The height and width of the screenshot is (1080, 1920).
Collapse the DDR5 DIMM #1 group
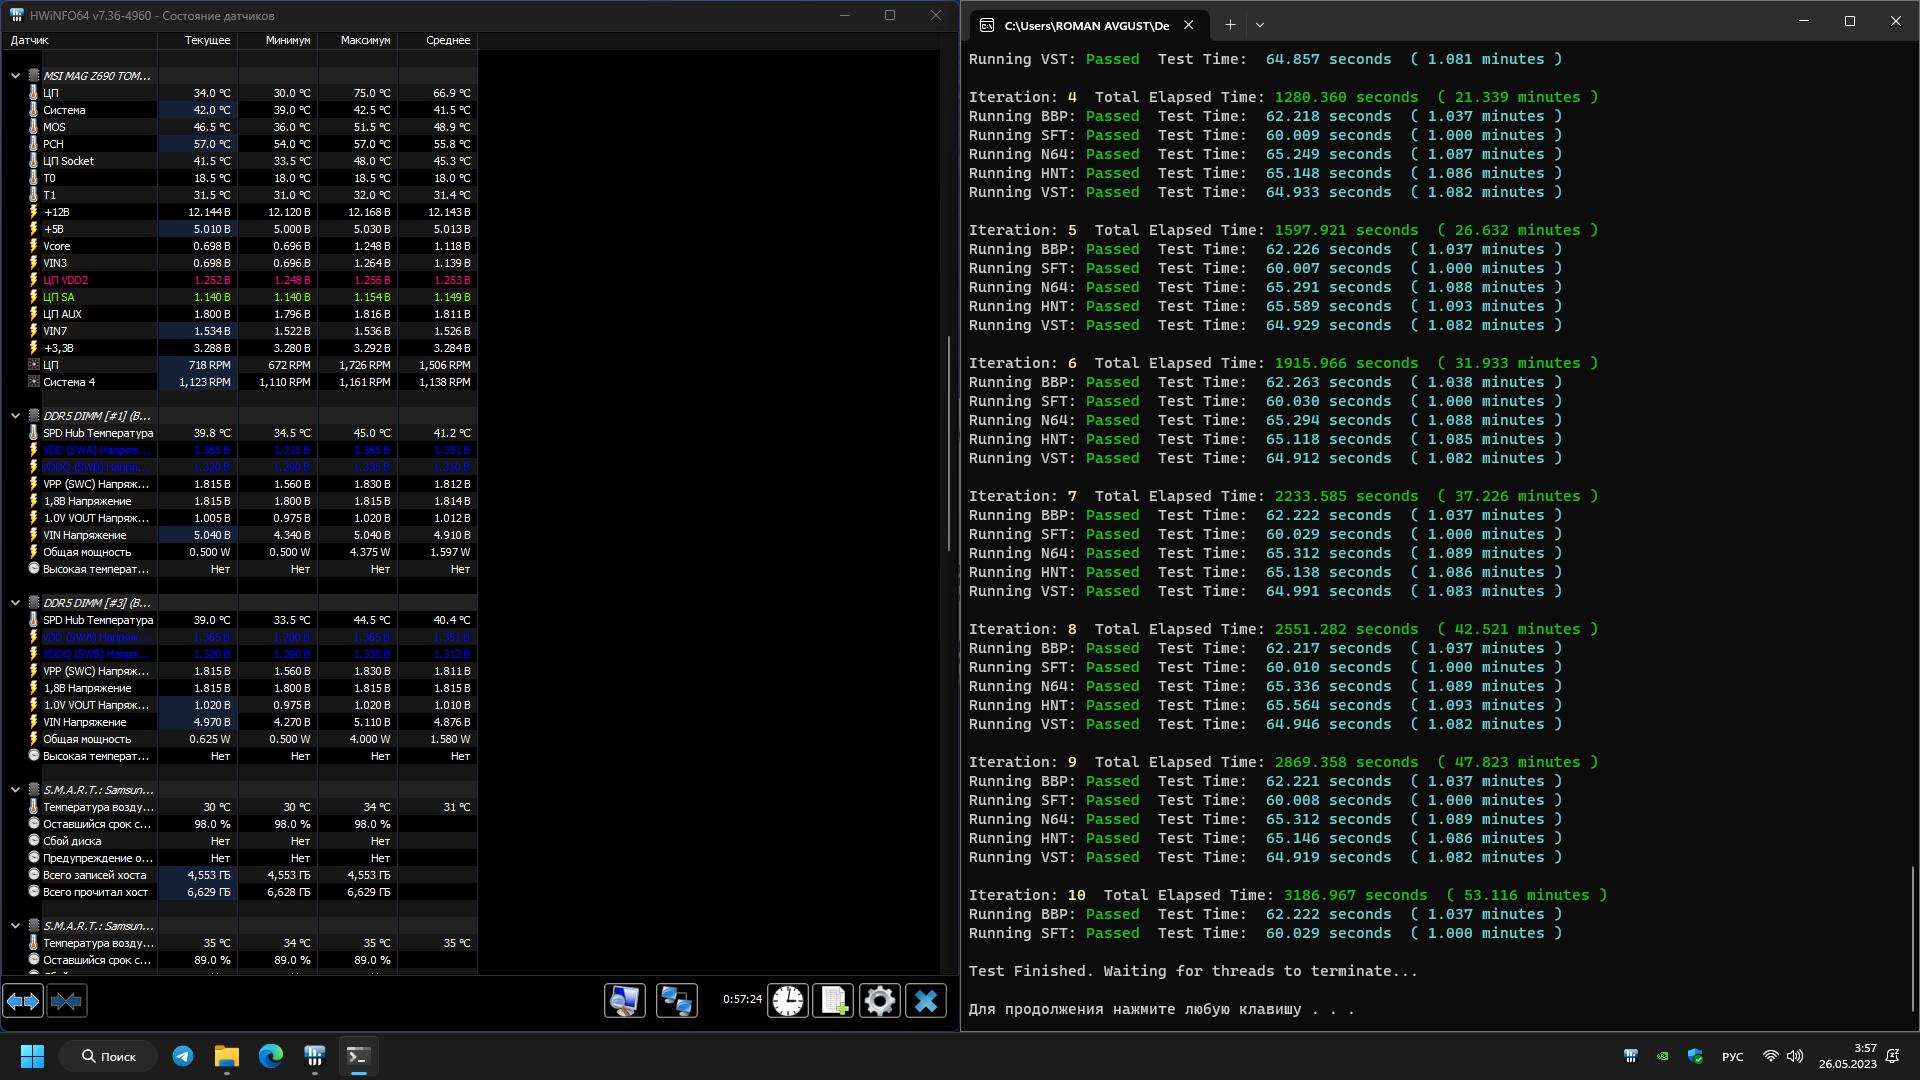pyautogui.click(x=15, y=416)
